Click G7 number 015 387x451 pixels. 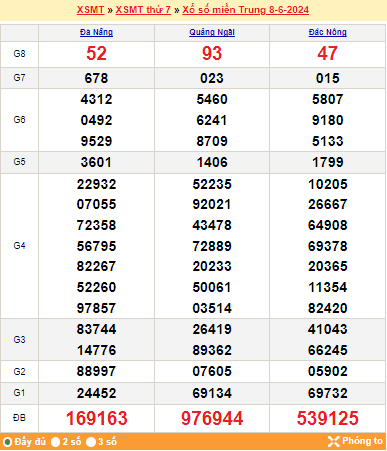click(328, 78)
